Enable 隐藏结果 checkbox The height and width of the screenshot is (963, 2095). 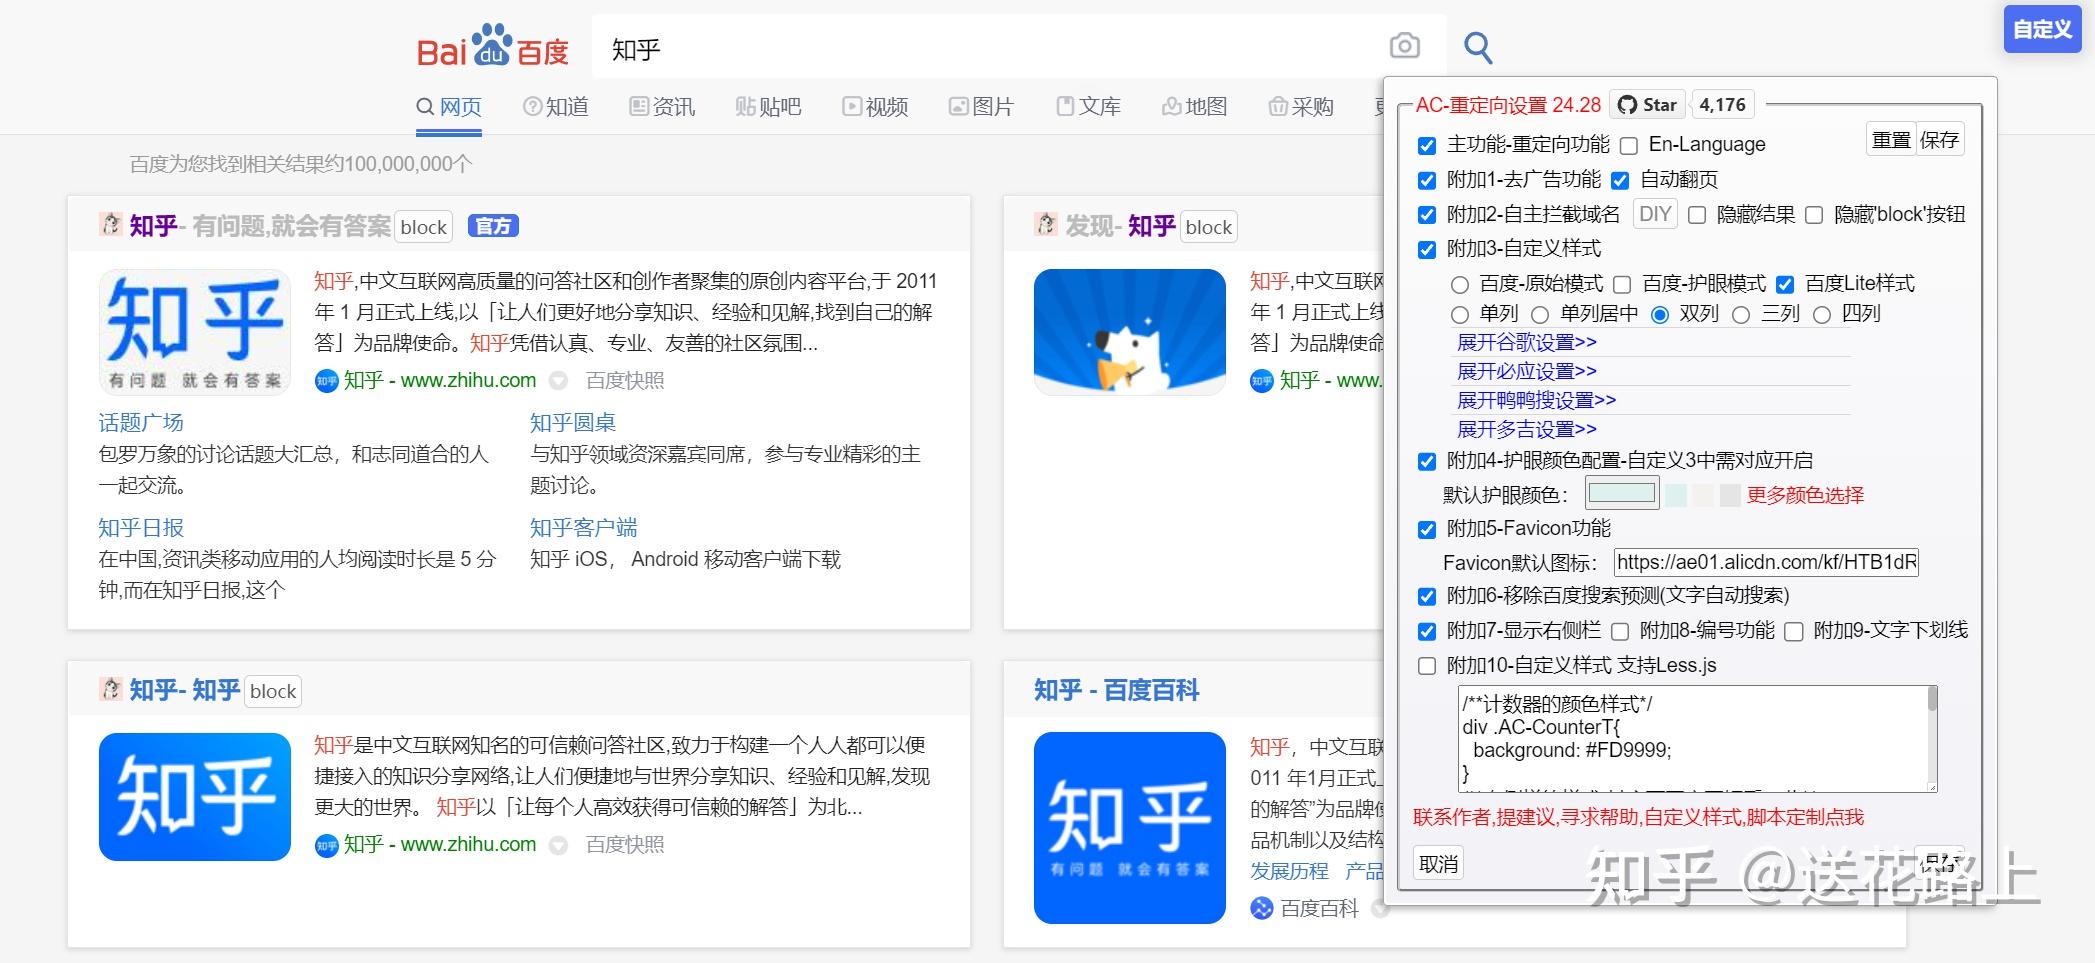1697,215
